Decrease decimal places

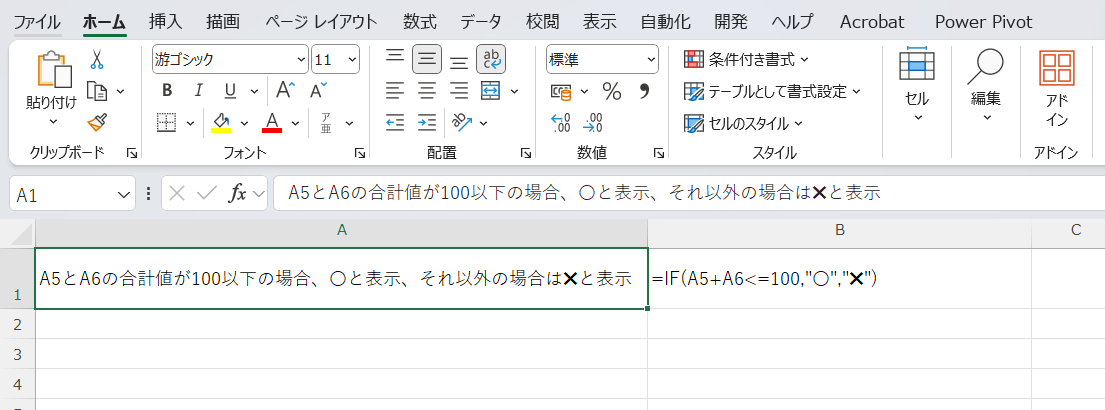pyautogui.click(x=593, y=123)
